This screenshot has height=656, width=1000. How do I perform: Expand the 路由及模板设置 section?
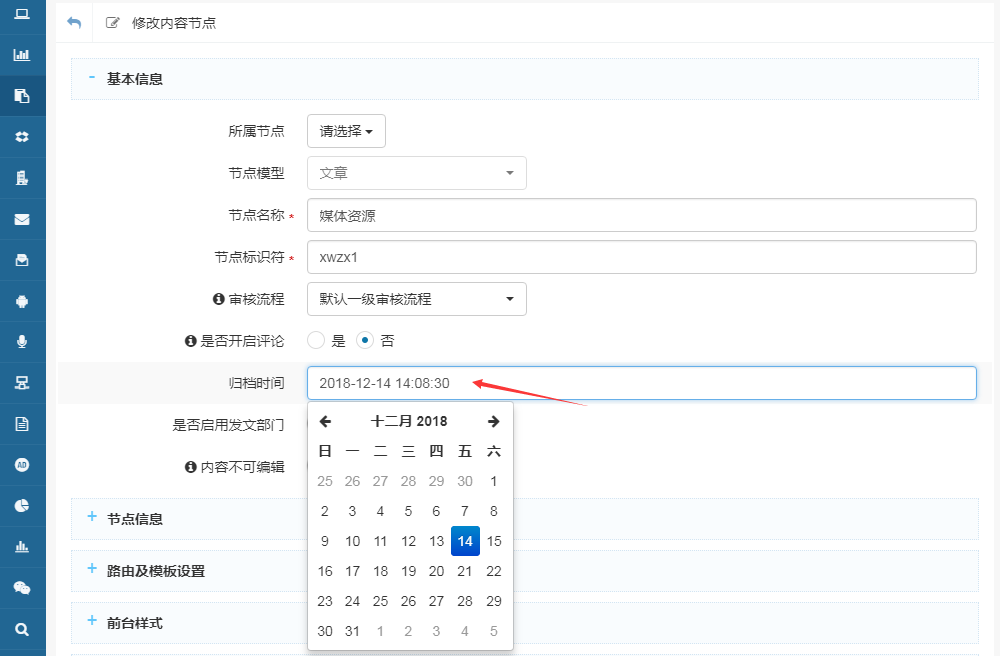coord(155,571)
